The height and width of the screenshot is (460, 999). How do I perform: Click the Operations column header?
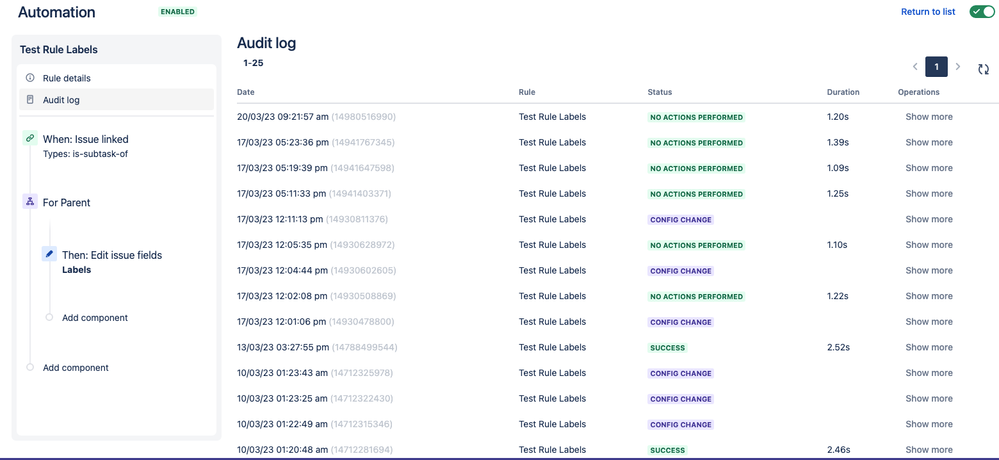click(919, 92)
